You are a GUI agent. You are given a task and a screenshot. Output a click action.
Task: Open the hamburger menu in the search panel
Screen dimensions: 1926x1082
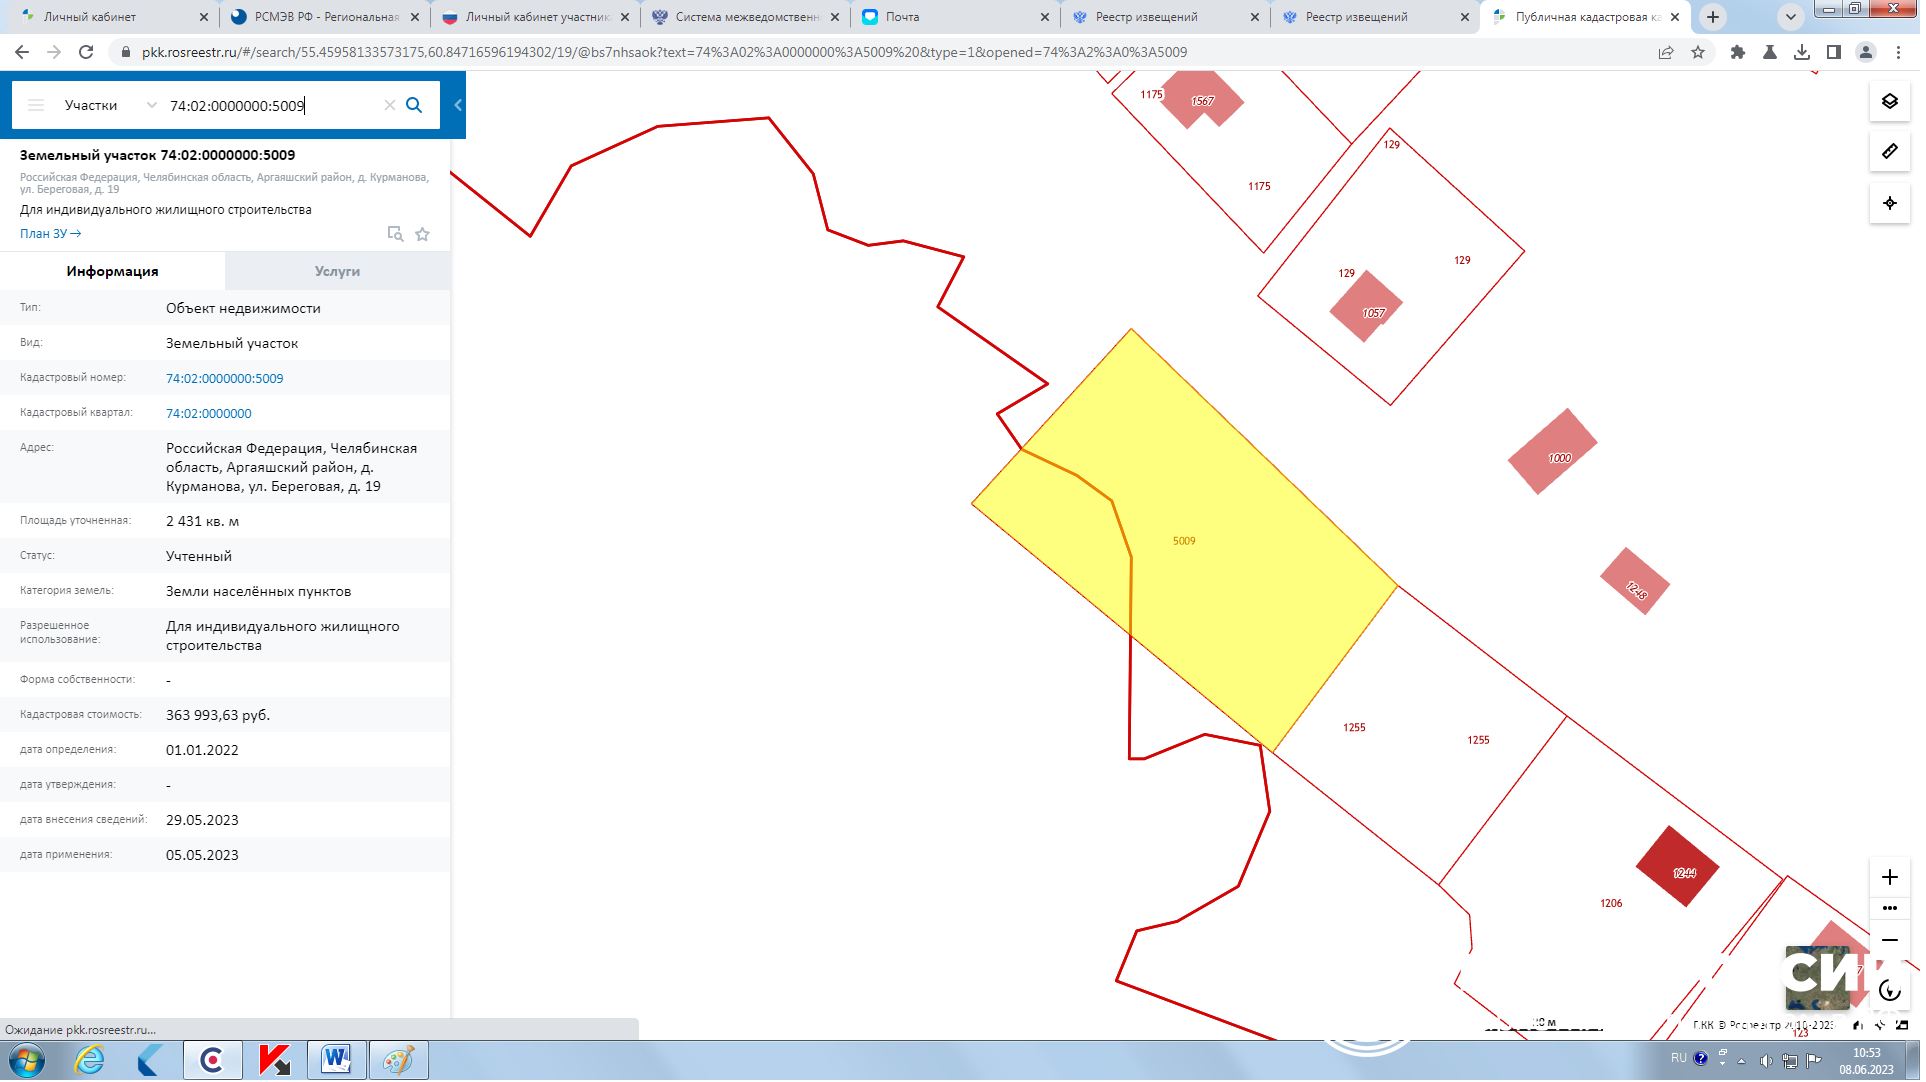click(36, 106)
